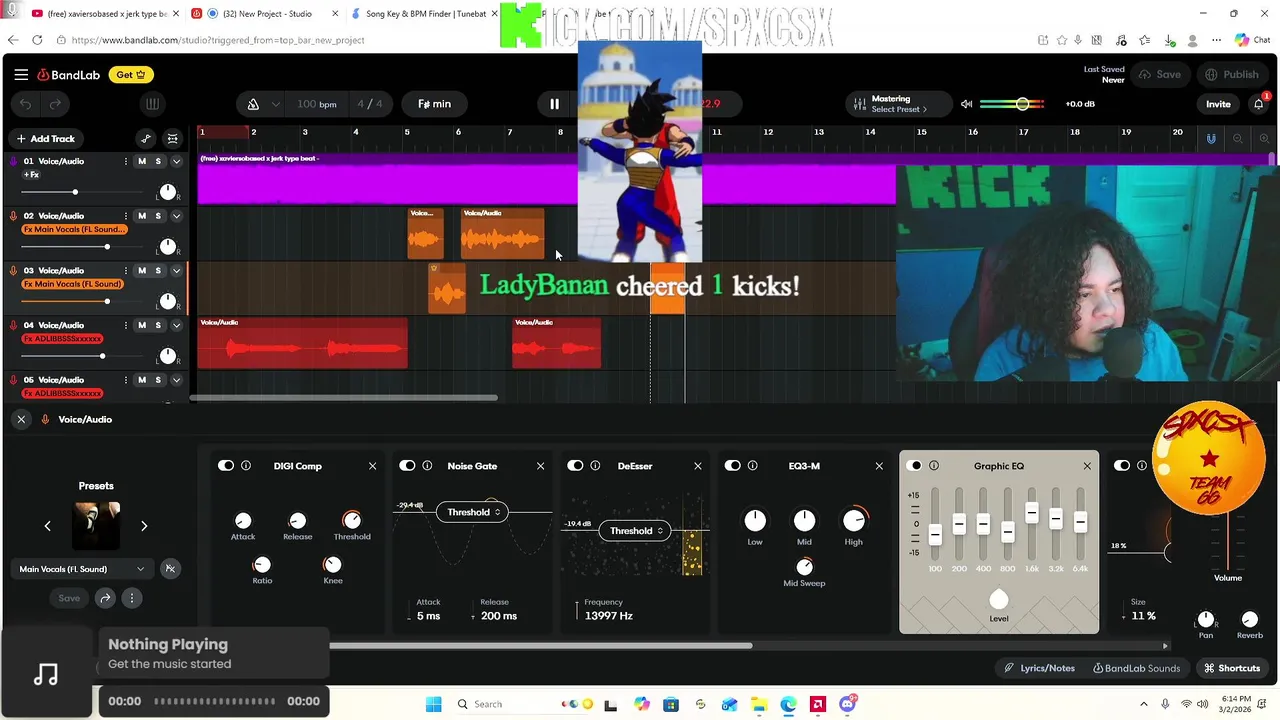Remove the EQ3-M effect
This screenshot has width=1280, height=720.
879,466
